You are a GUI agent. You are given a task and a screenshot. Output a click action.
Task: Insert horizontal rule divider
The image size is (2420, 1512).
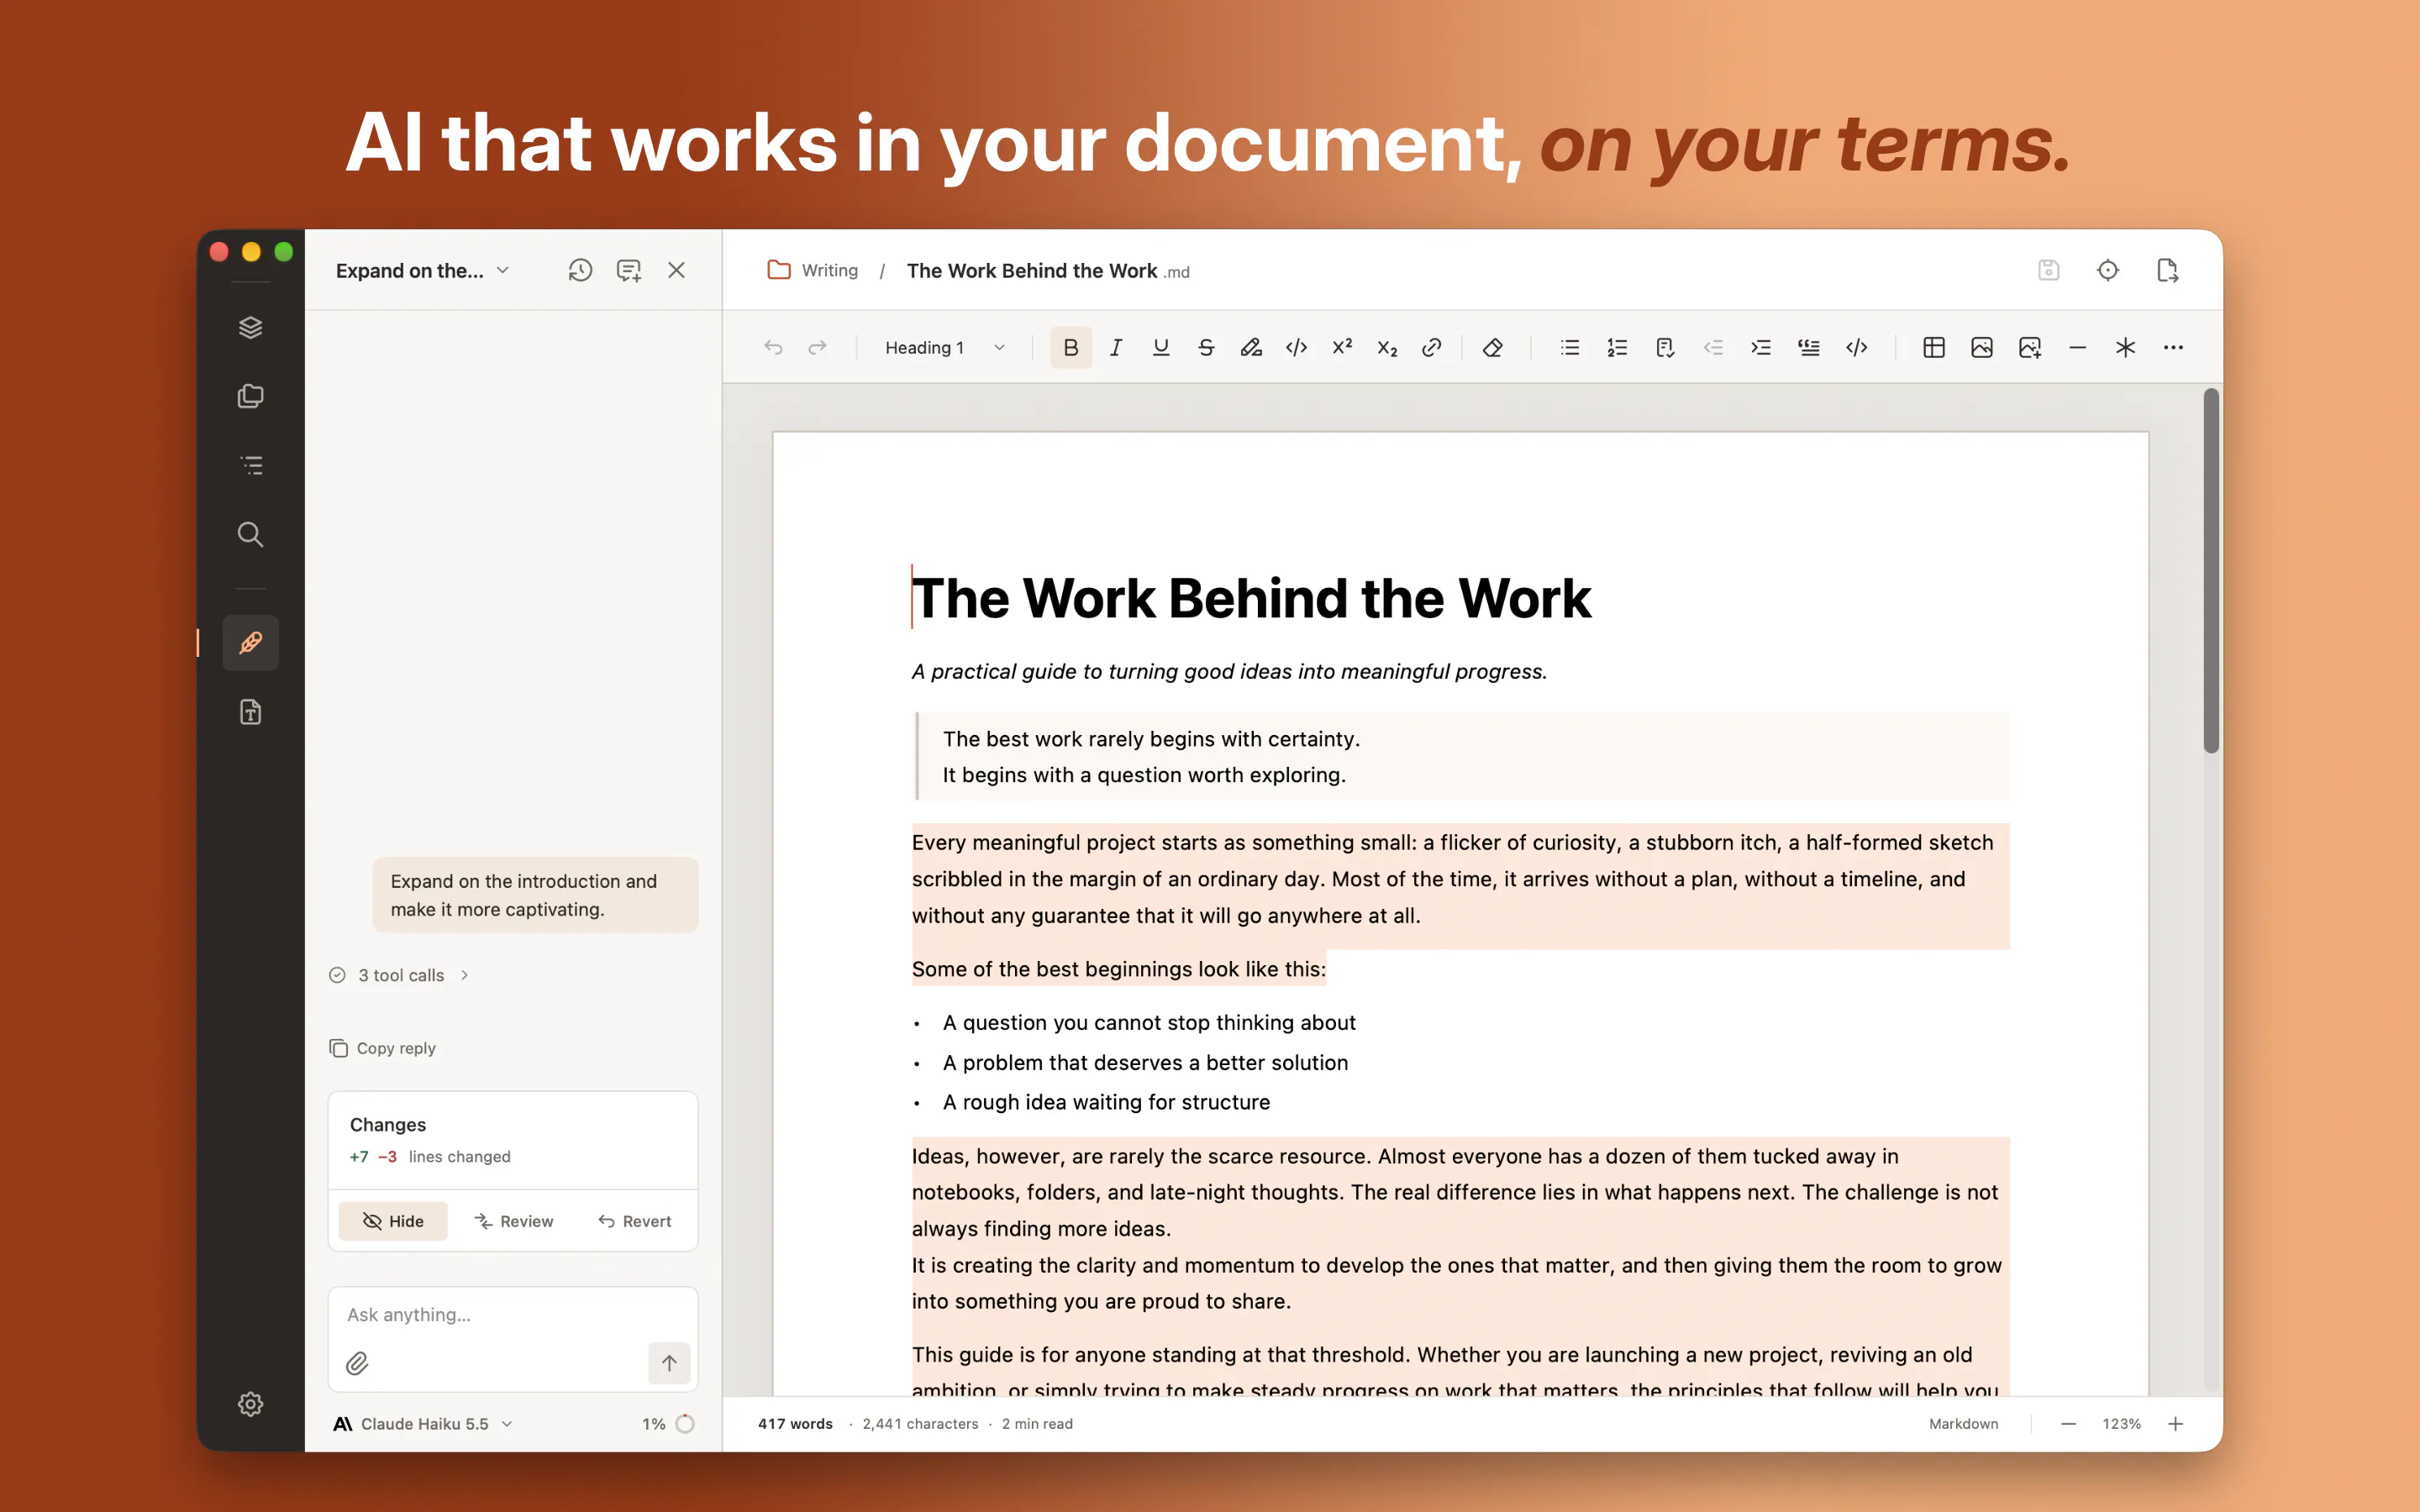[x=2078, y=347]
